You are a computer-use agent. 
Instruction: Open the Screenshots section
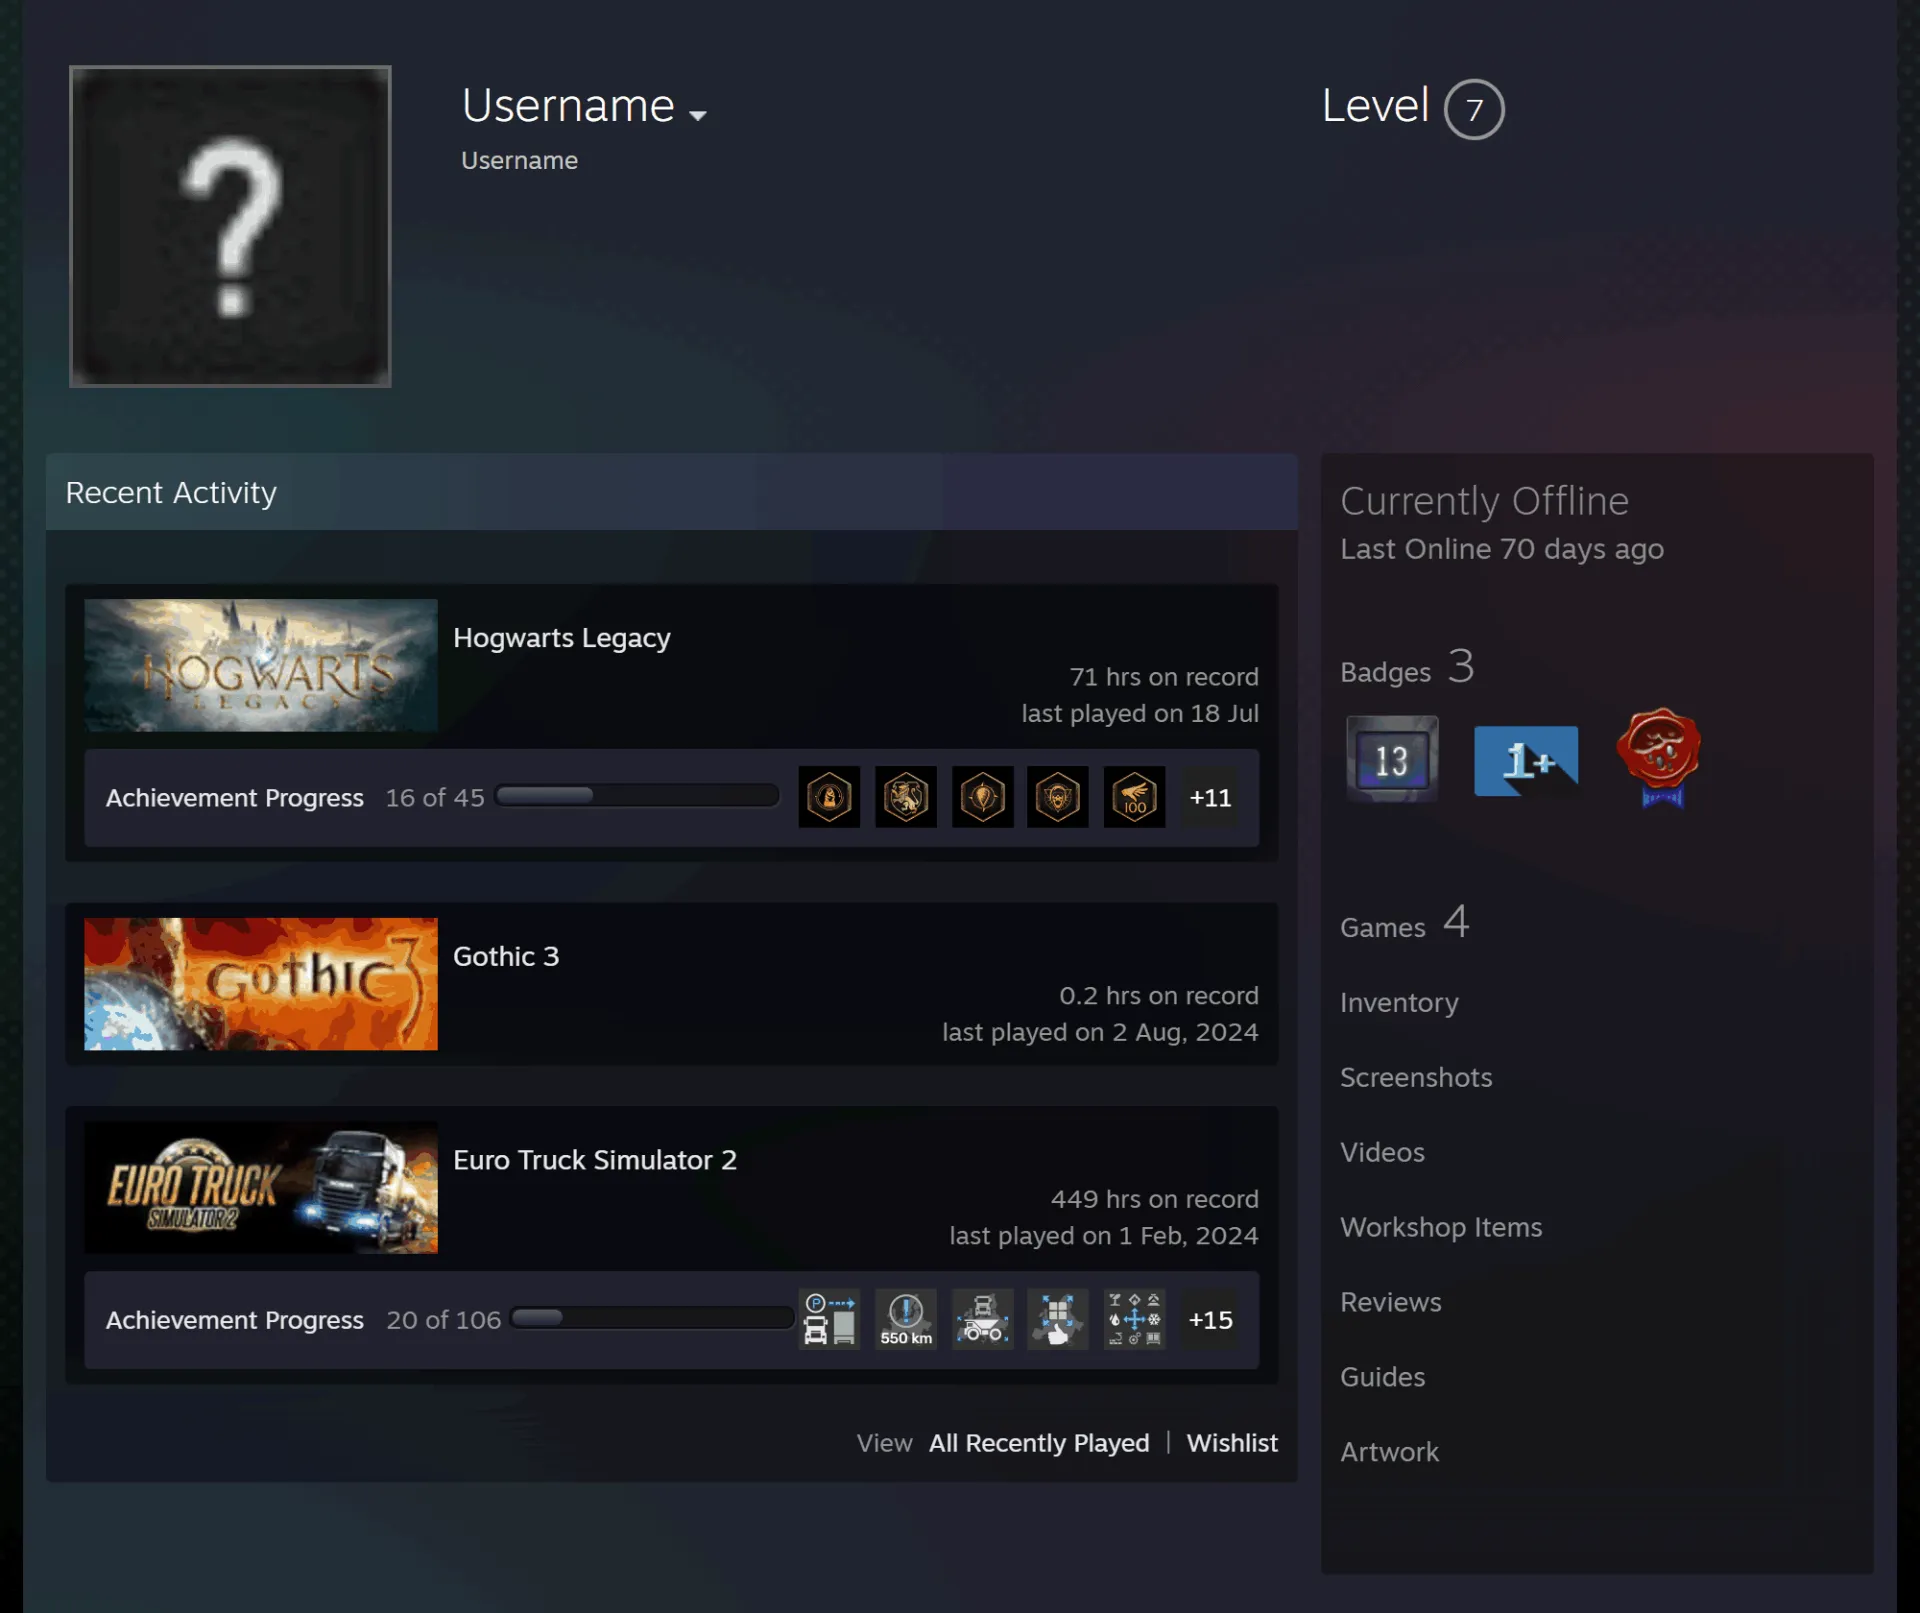(x=1416, y=1077)
